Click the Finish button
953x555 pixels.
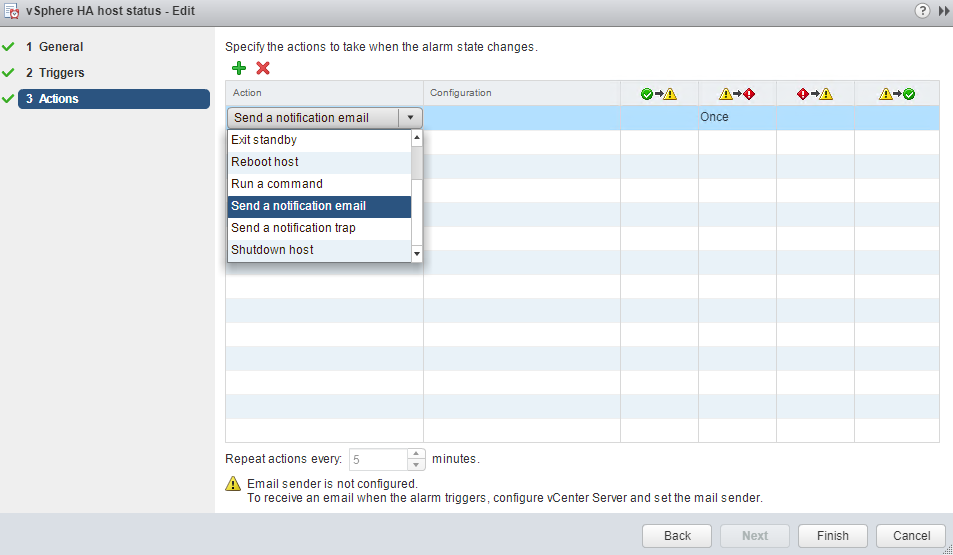click(x=832, y=536)
